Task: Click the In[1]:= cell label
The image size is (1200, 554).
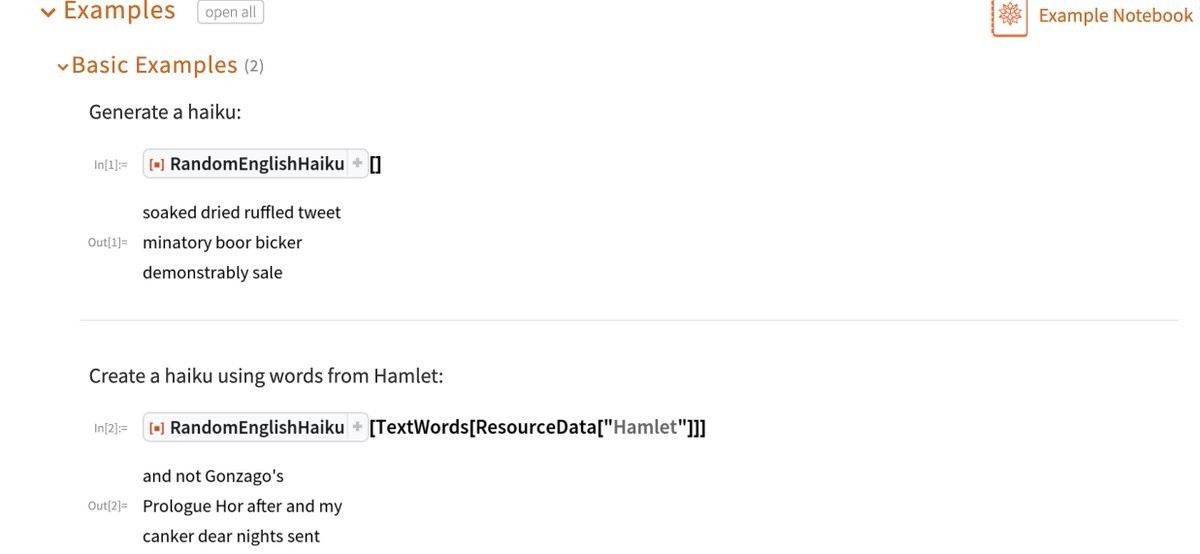Action: [110, 165]
